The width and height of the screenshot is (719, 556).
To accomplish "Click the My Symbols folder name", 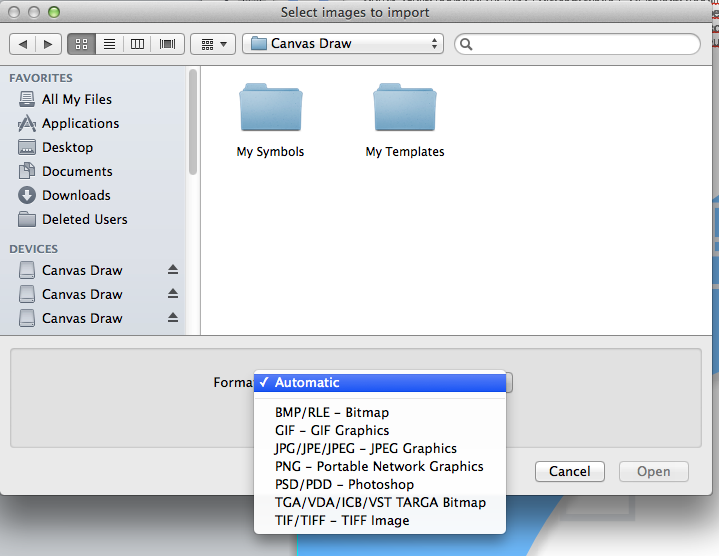I will pos(270,152).
